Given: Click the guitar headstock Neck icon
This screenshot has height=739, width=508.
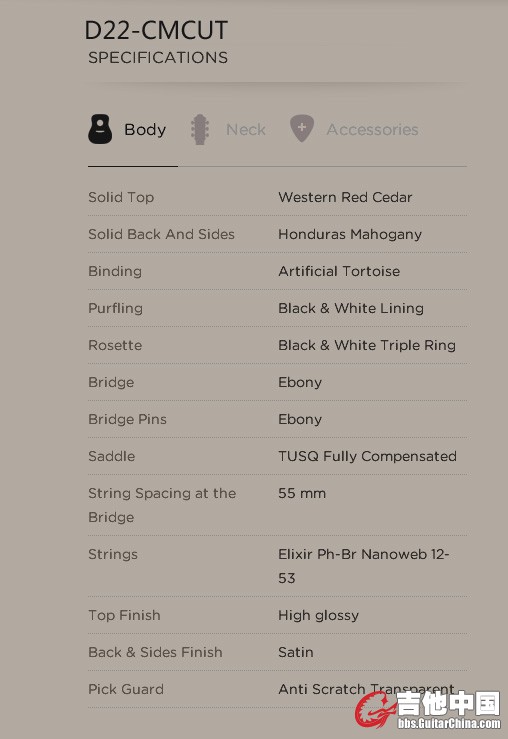Looking at the screenshot, I should (200, 129).
